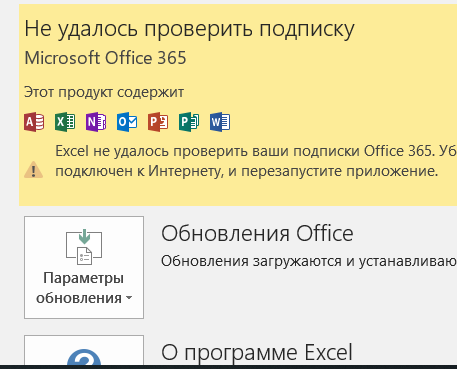The width and height of the screenshot is (457, 369).
Task: Click the Этот продукт содержит label
Action: click(x=104, y=92)
